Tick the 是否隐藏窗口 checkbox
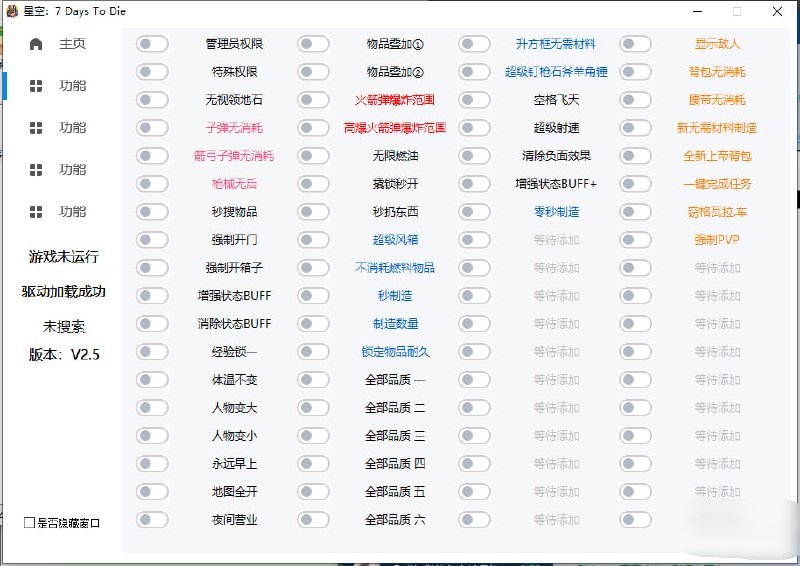Image resolution: width=800 pixels, height=566 pixels. click(x=30, y=522)
